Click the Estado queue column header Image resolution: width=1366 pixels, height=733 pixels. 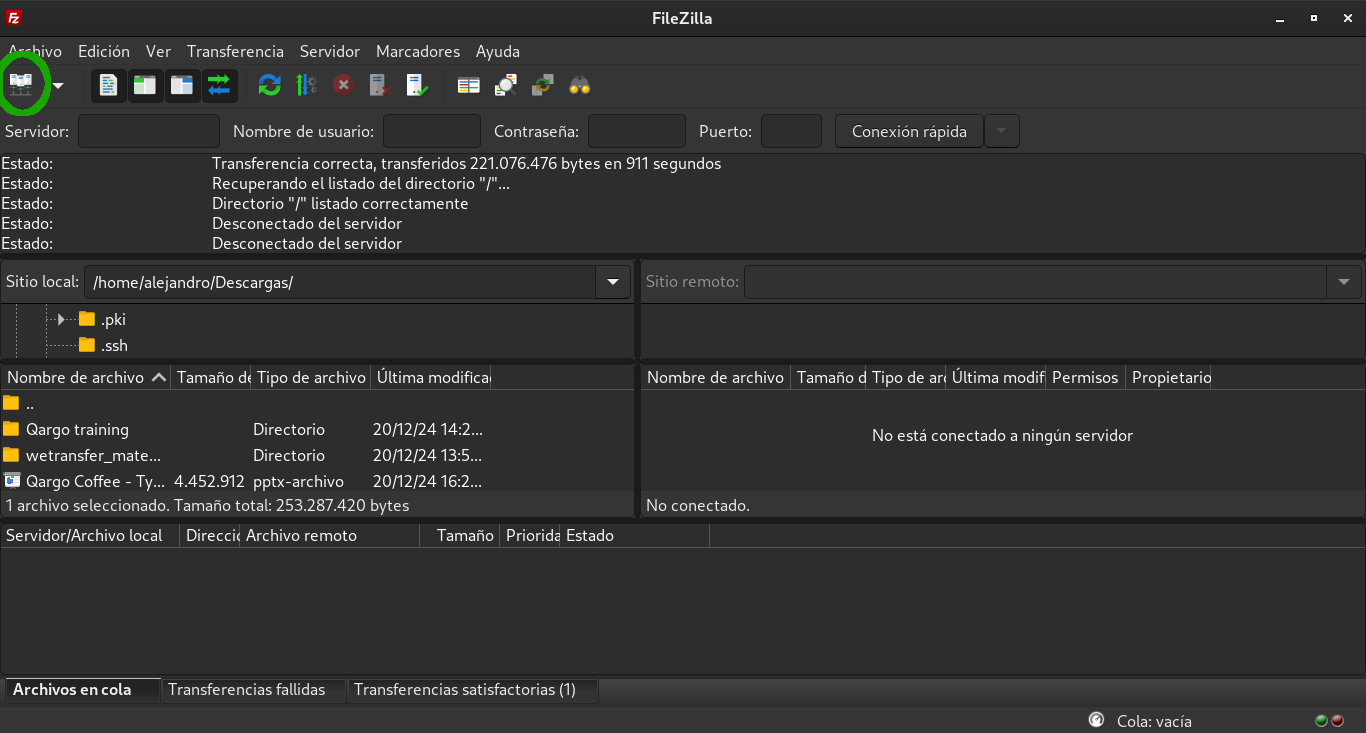click(635, 535)
